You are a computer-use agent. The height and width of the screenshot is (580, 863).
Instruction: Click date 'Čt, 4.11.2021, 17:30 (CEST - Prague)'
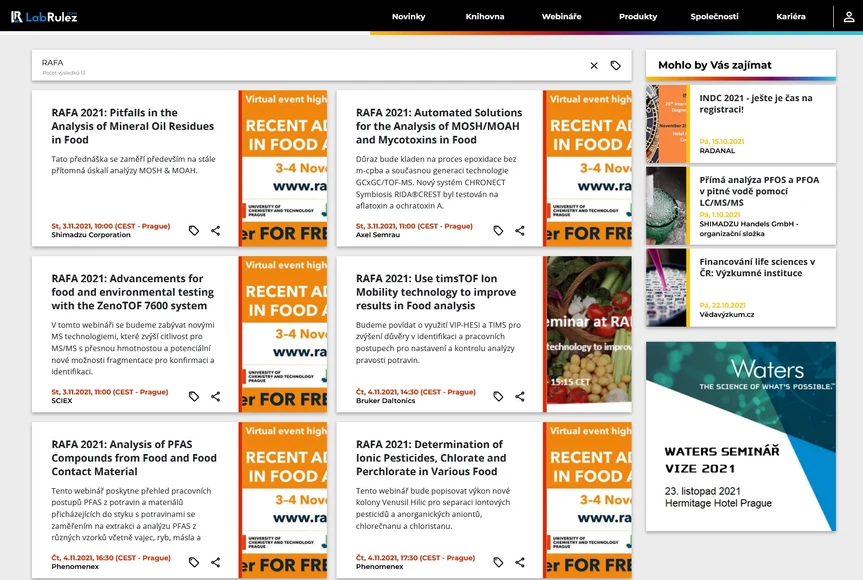416,557
